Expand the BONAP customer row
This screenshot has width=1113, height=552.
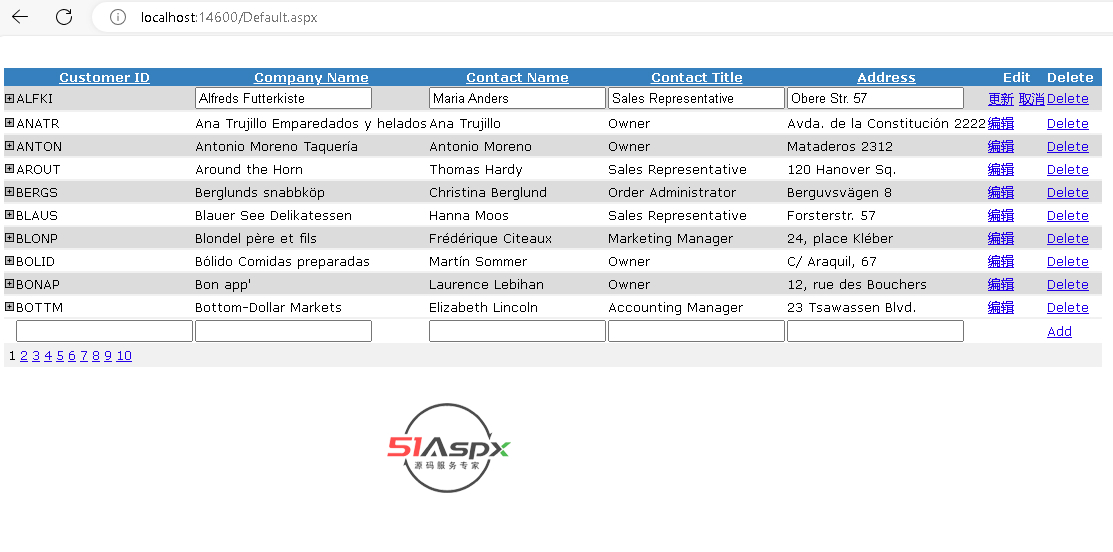pyautogui.click(x=9, y=284)
